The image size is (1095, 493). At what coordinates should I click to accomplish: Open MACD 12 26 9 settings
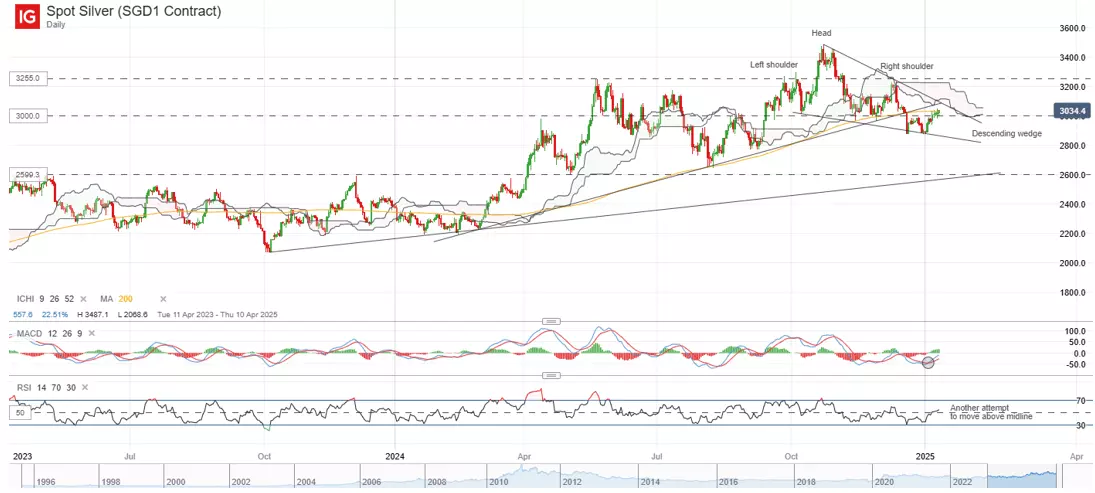tap(45, 332)
